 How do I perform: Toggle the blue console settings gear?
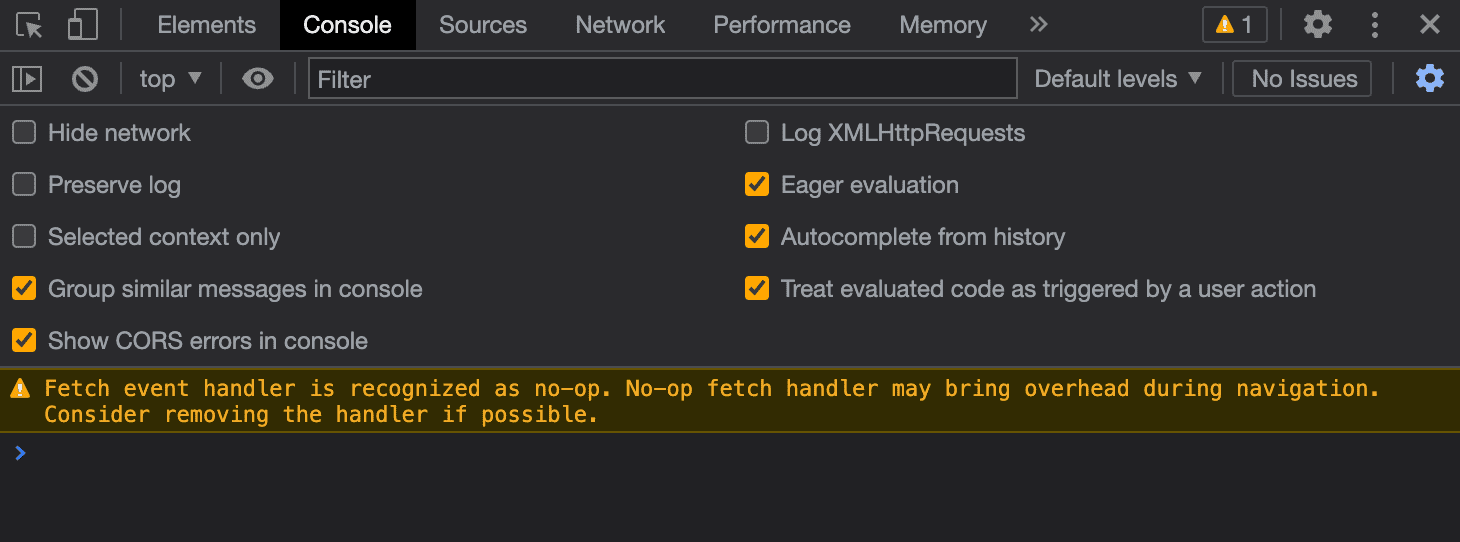(x=1430, y=79)
